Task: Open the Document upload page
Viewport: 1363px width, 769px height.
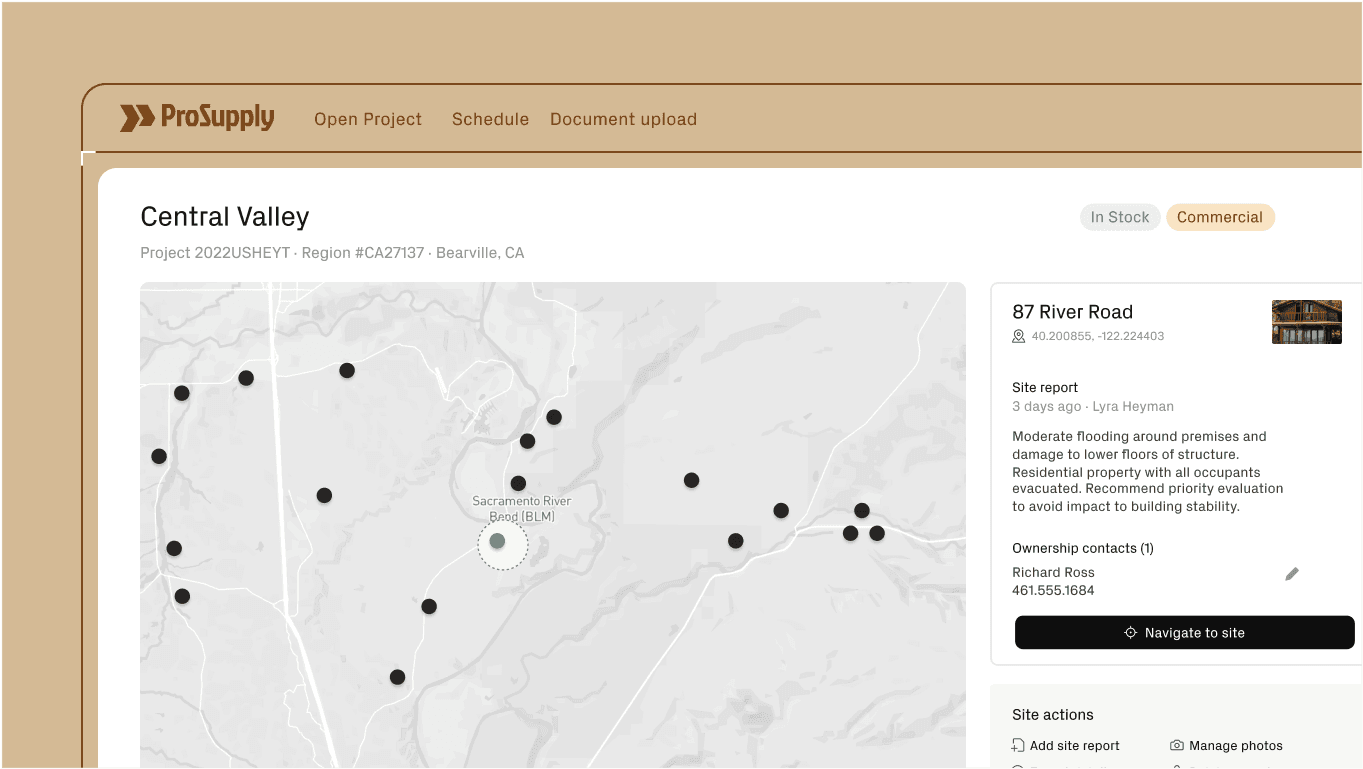Action: point(623,119)
